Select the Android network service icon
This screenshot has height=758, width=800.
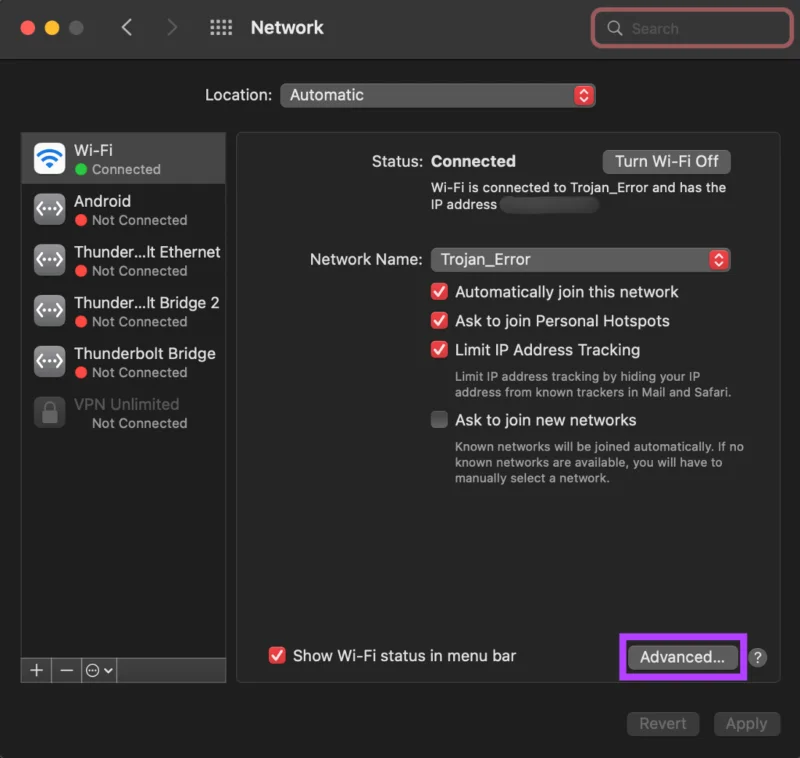click(x=49, y=209)
